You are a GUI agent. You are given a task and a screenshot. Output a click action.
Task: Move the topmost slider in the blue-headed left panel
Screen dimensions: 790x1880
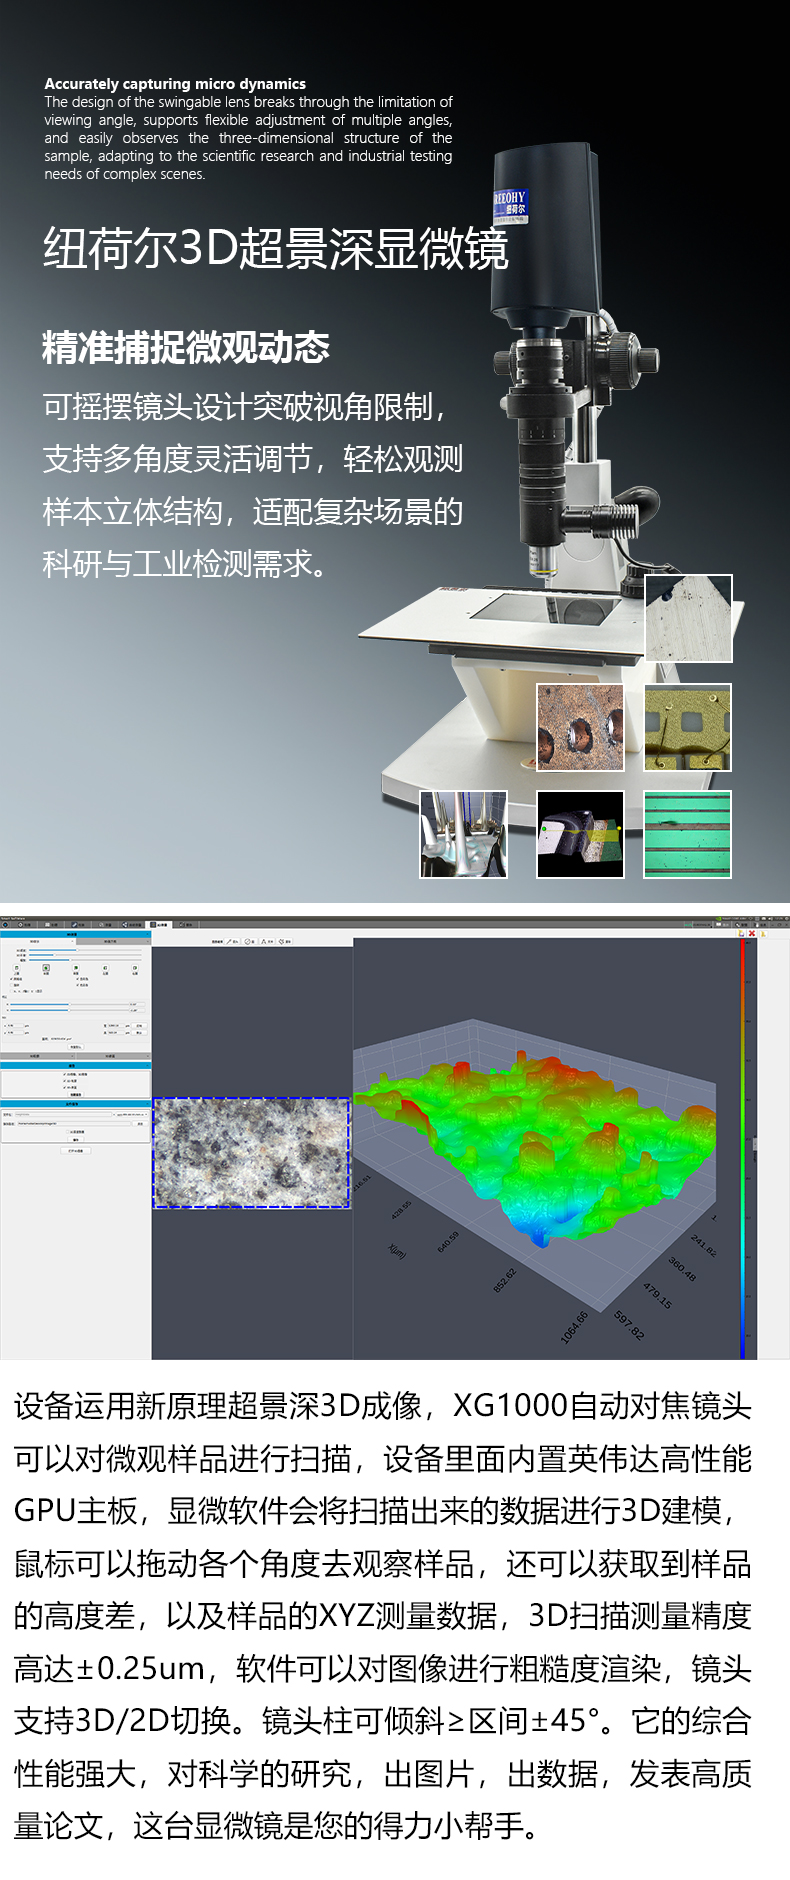[x=85, y=950]
